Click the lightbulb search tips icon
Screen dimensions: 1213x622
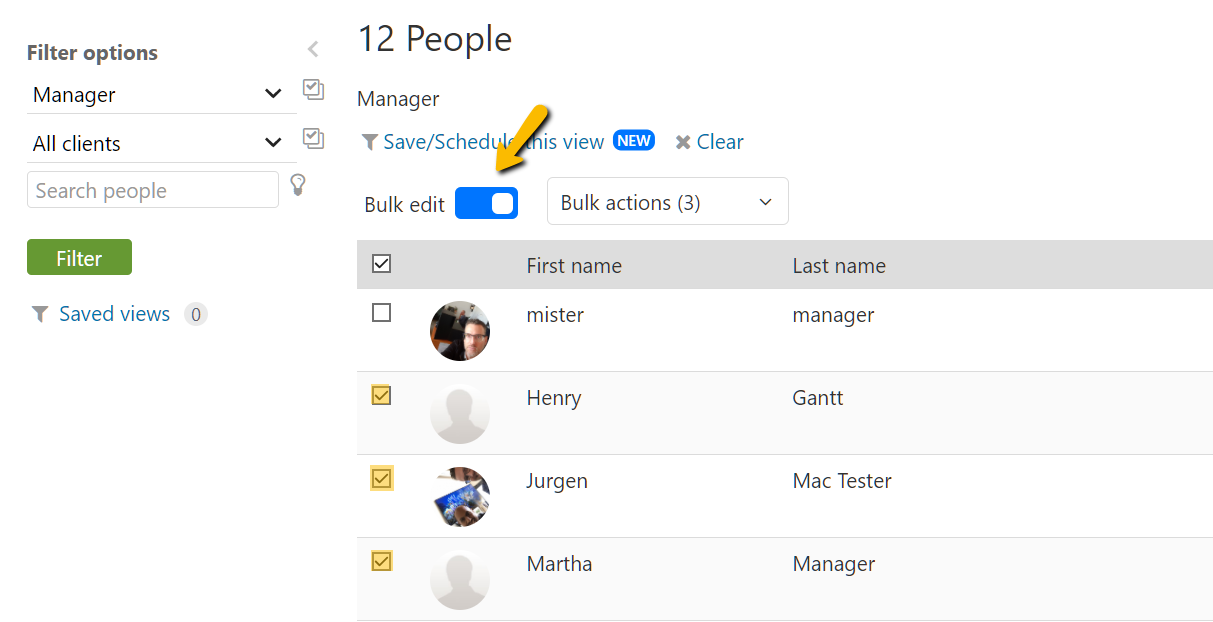click(x=297, y=185)
